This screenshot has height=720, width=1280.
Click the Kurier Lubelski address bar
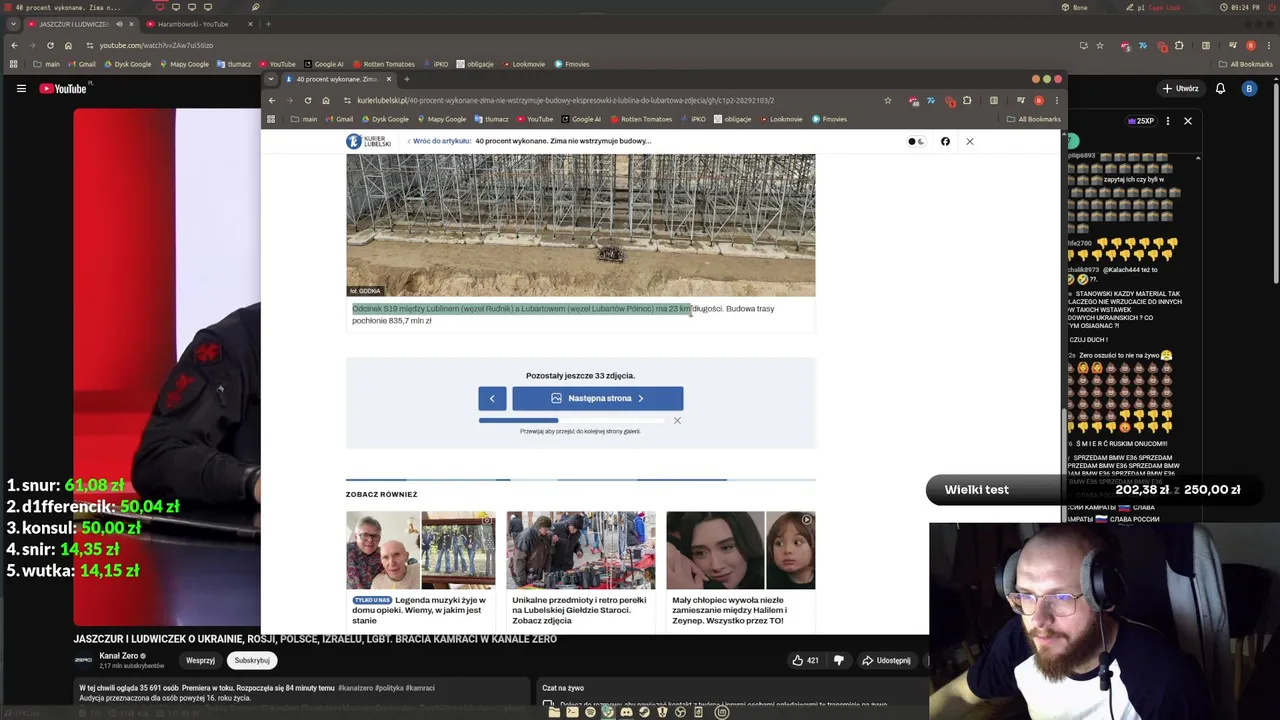(x=610, y=100)
